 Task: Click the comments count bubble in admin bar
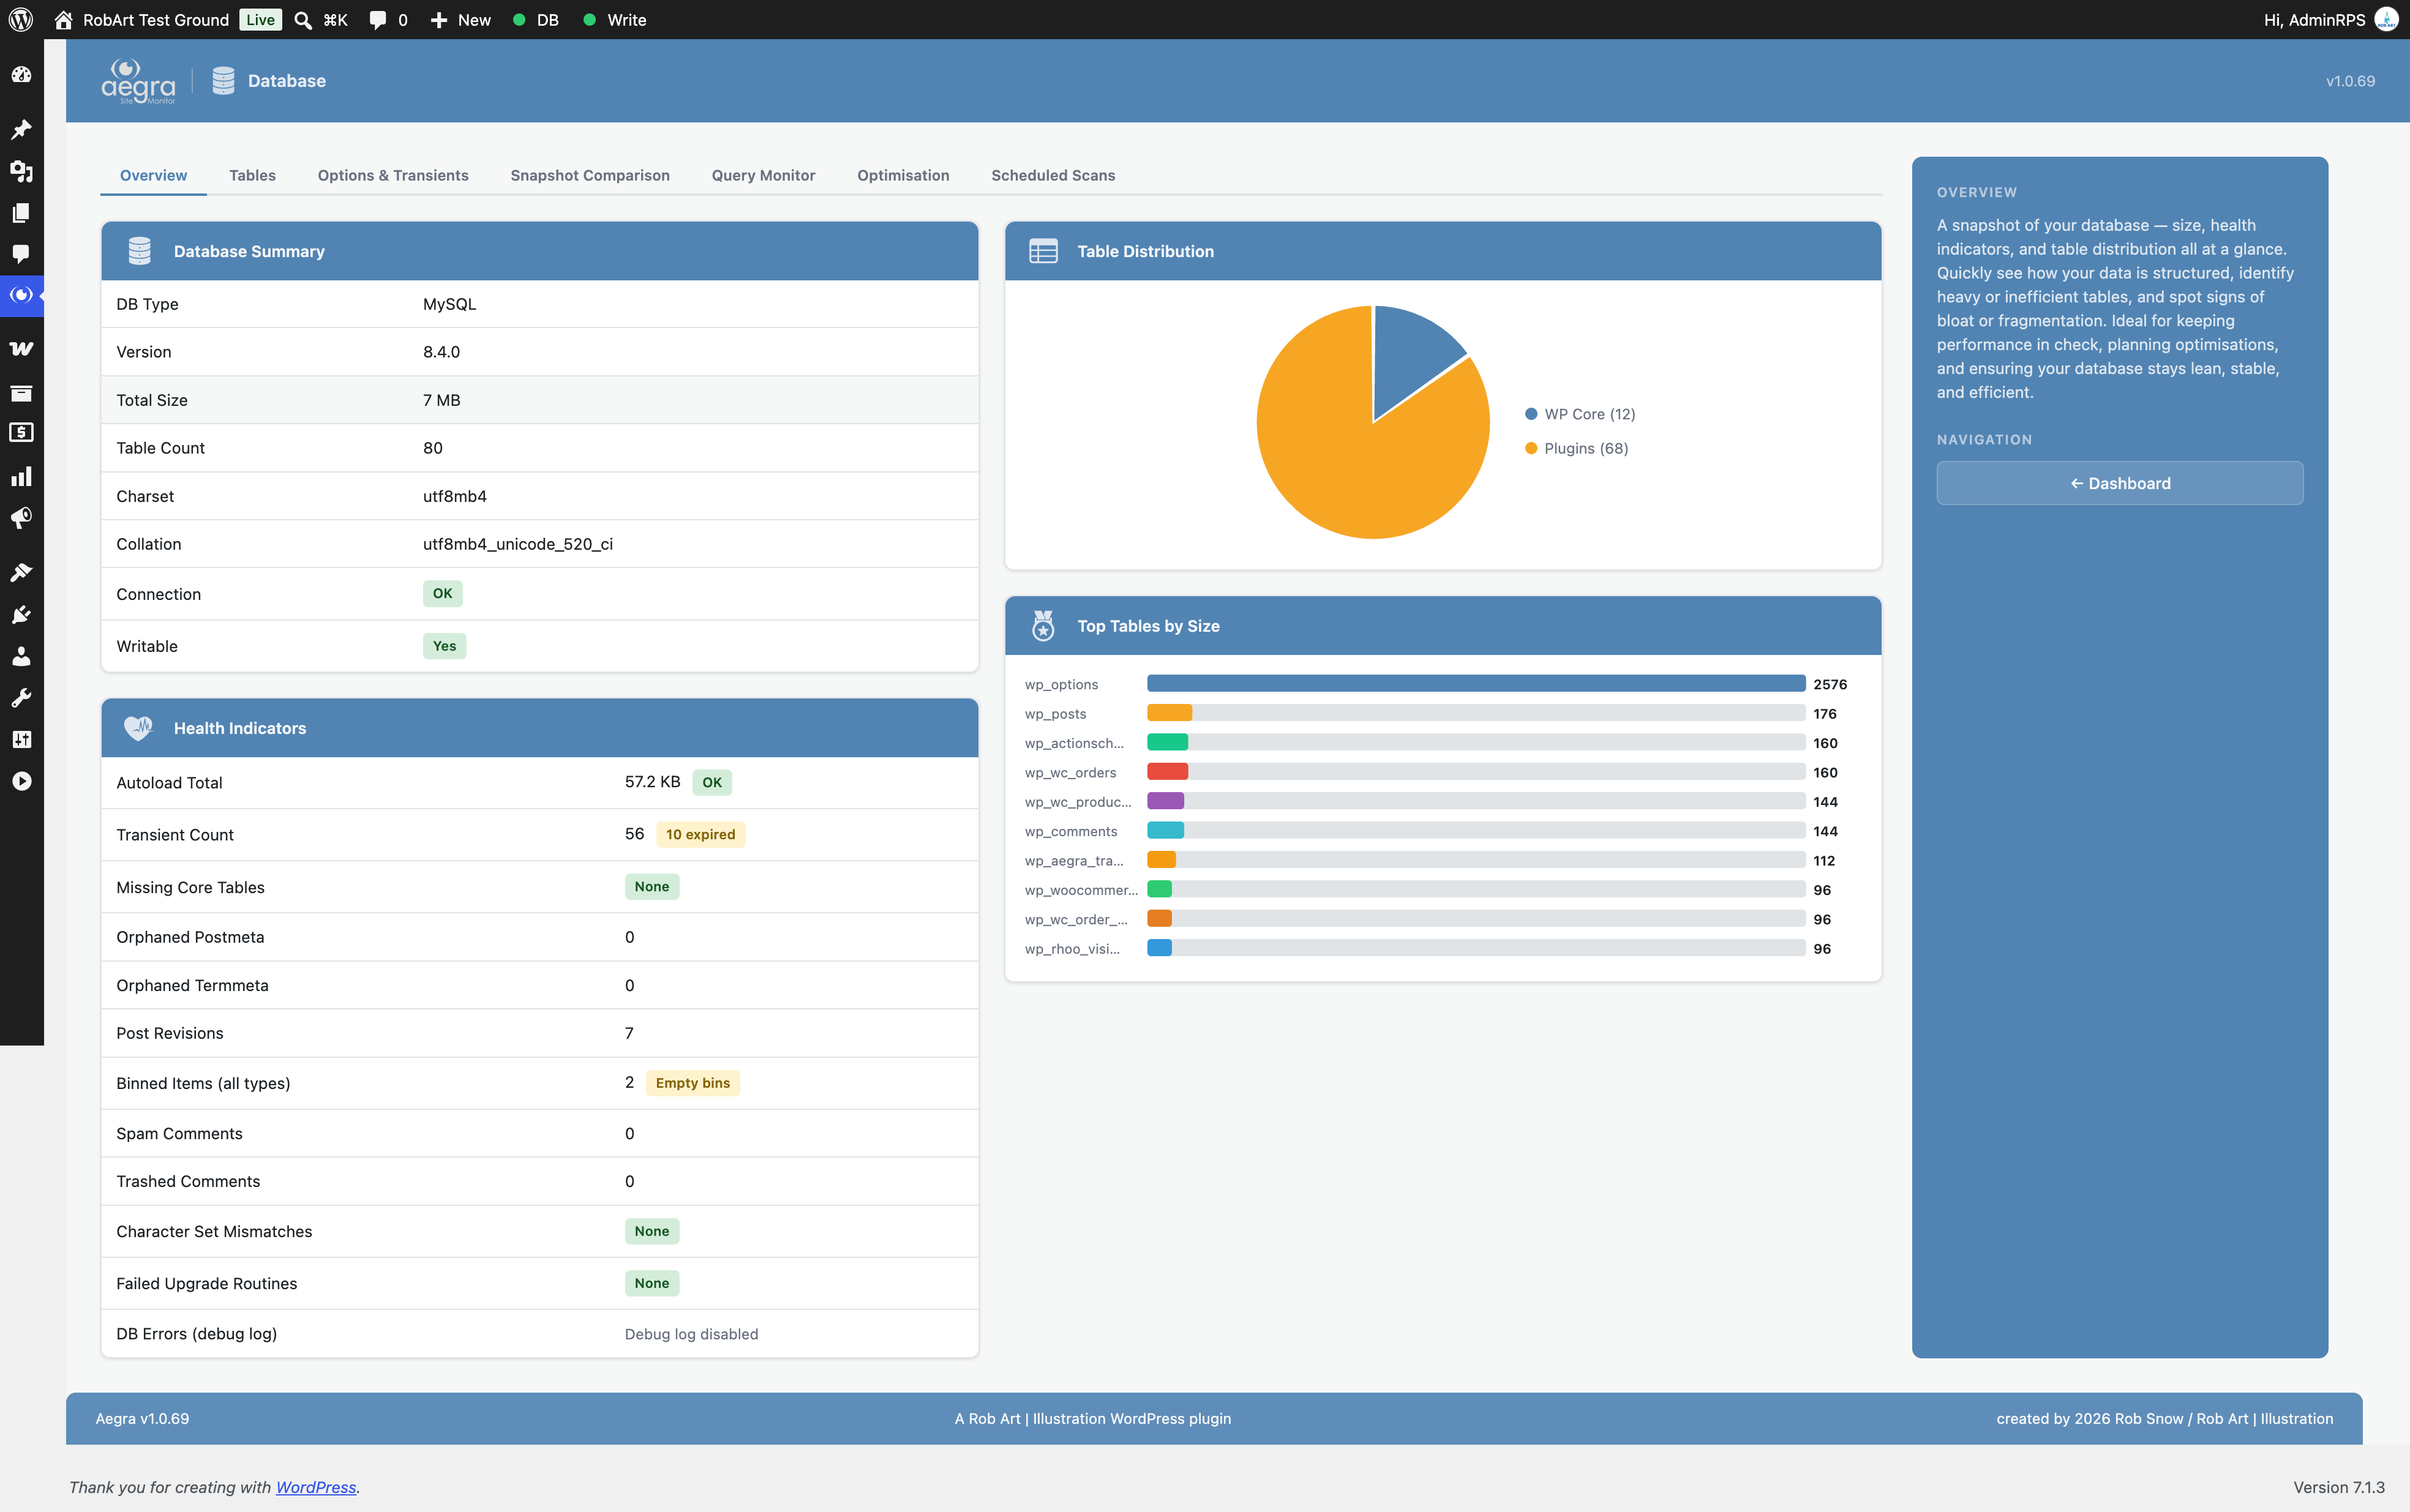[388, 20]
